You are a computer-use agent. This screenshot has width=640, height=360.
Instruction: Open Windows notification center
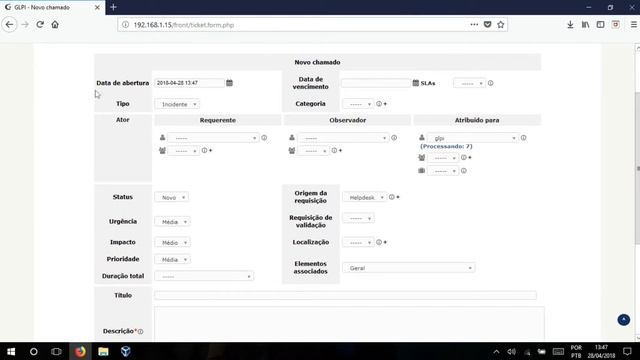[627, 351]
